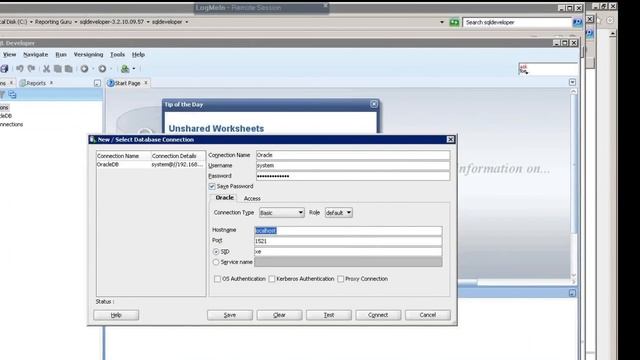Screen dimensions: 640x360
Task: Open the Tools menu
Action: [x=118, y=54]
